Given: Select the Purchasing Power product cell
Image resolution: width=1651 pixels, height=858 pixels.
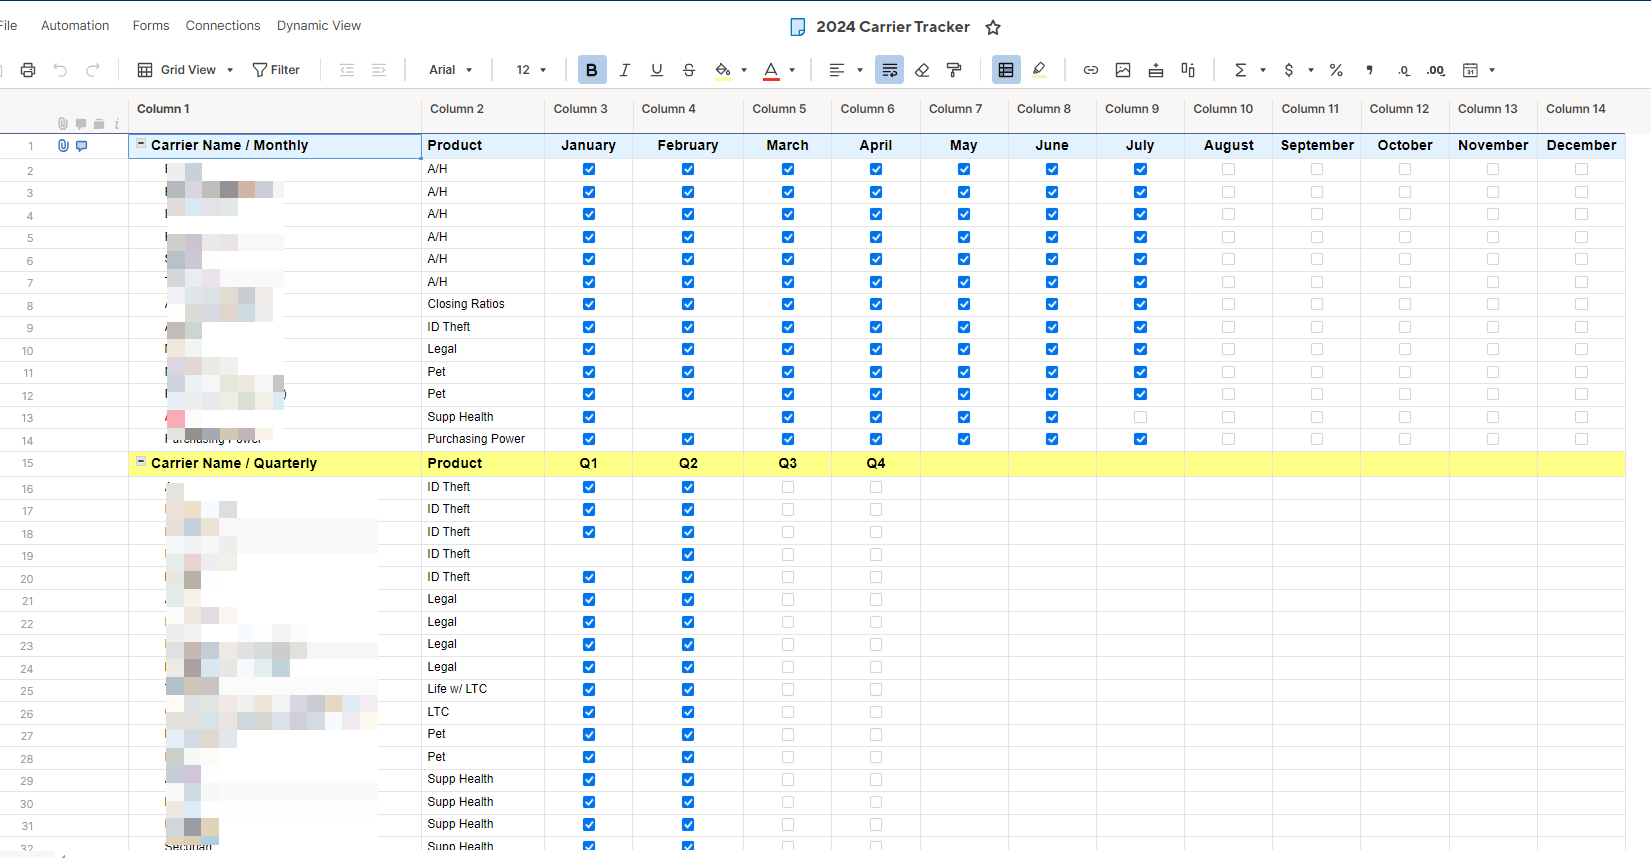Looking at the screenshot, I should pyautogui.click(x=483, y=439).
